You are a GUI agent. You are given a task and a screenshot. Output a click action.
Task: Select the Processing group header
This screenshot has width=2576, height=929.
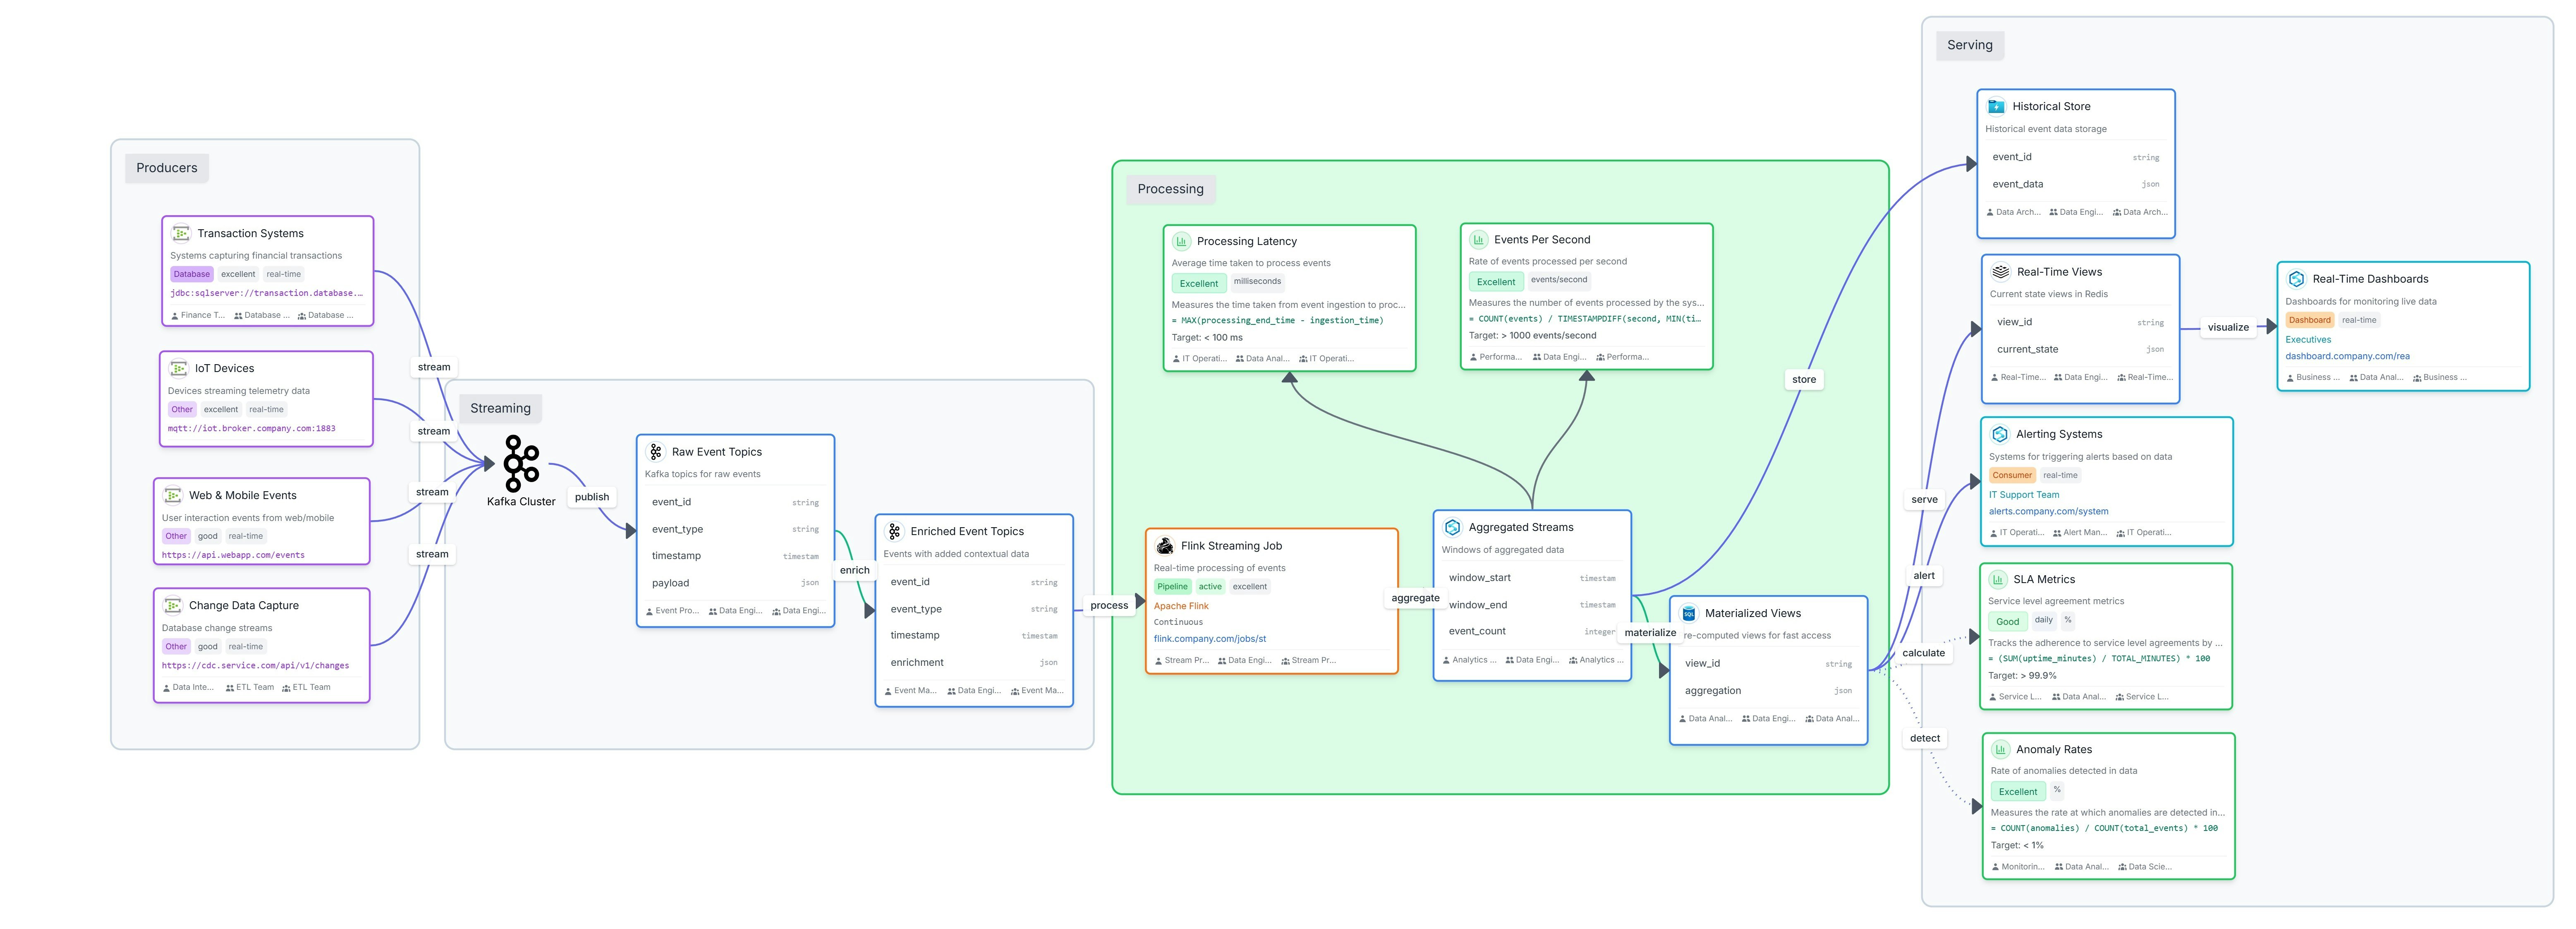1171,189
